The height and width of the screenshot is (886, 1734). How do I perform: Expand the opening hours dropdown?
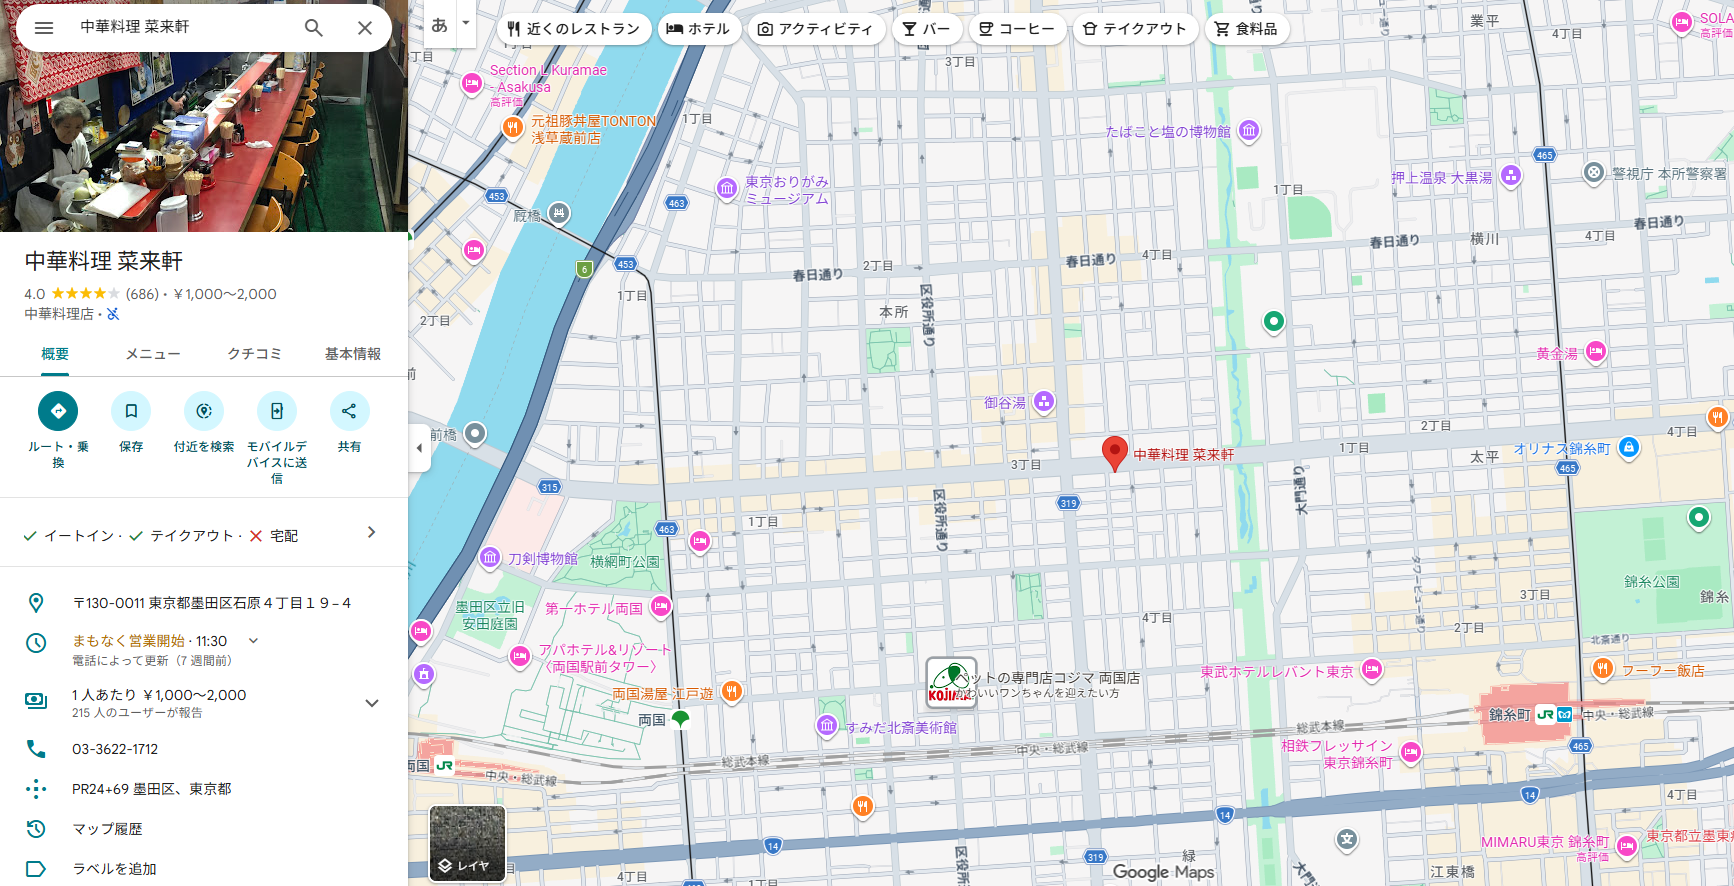click(254, 641)
